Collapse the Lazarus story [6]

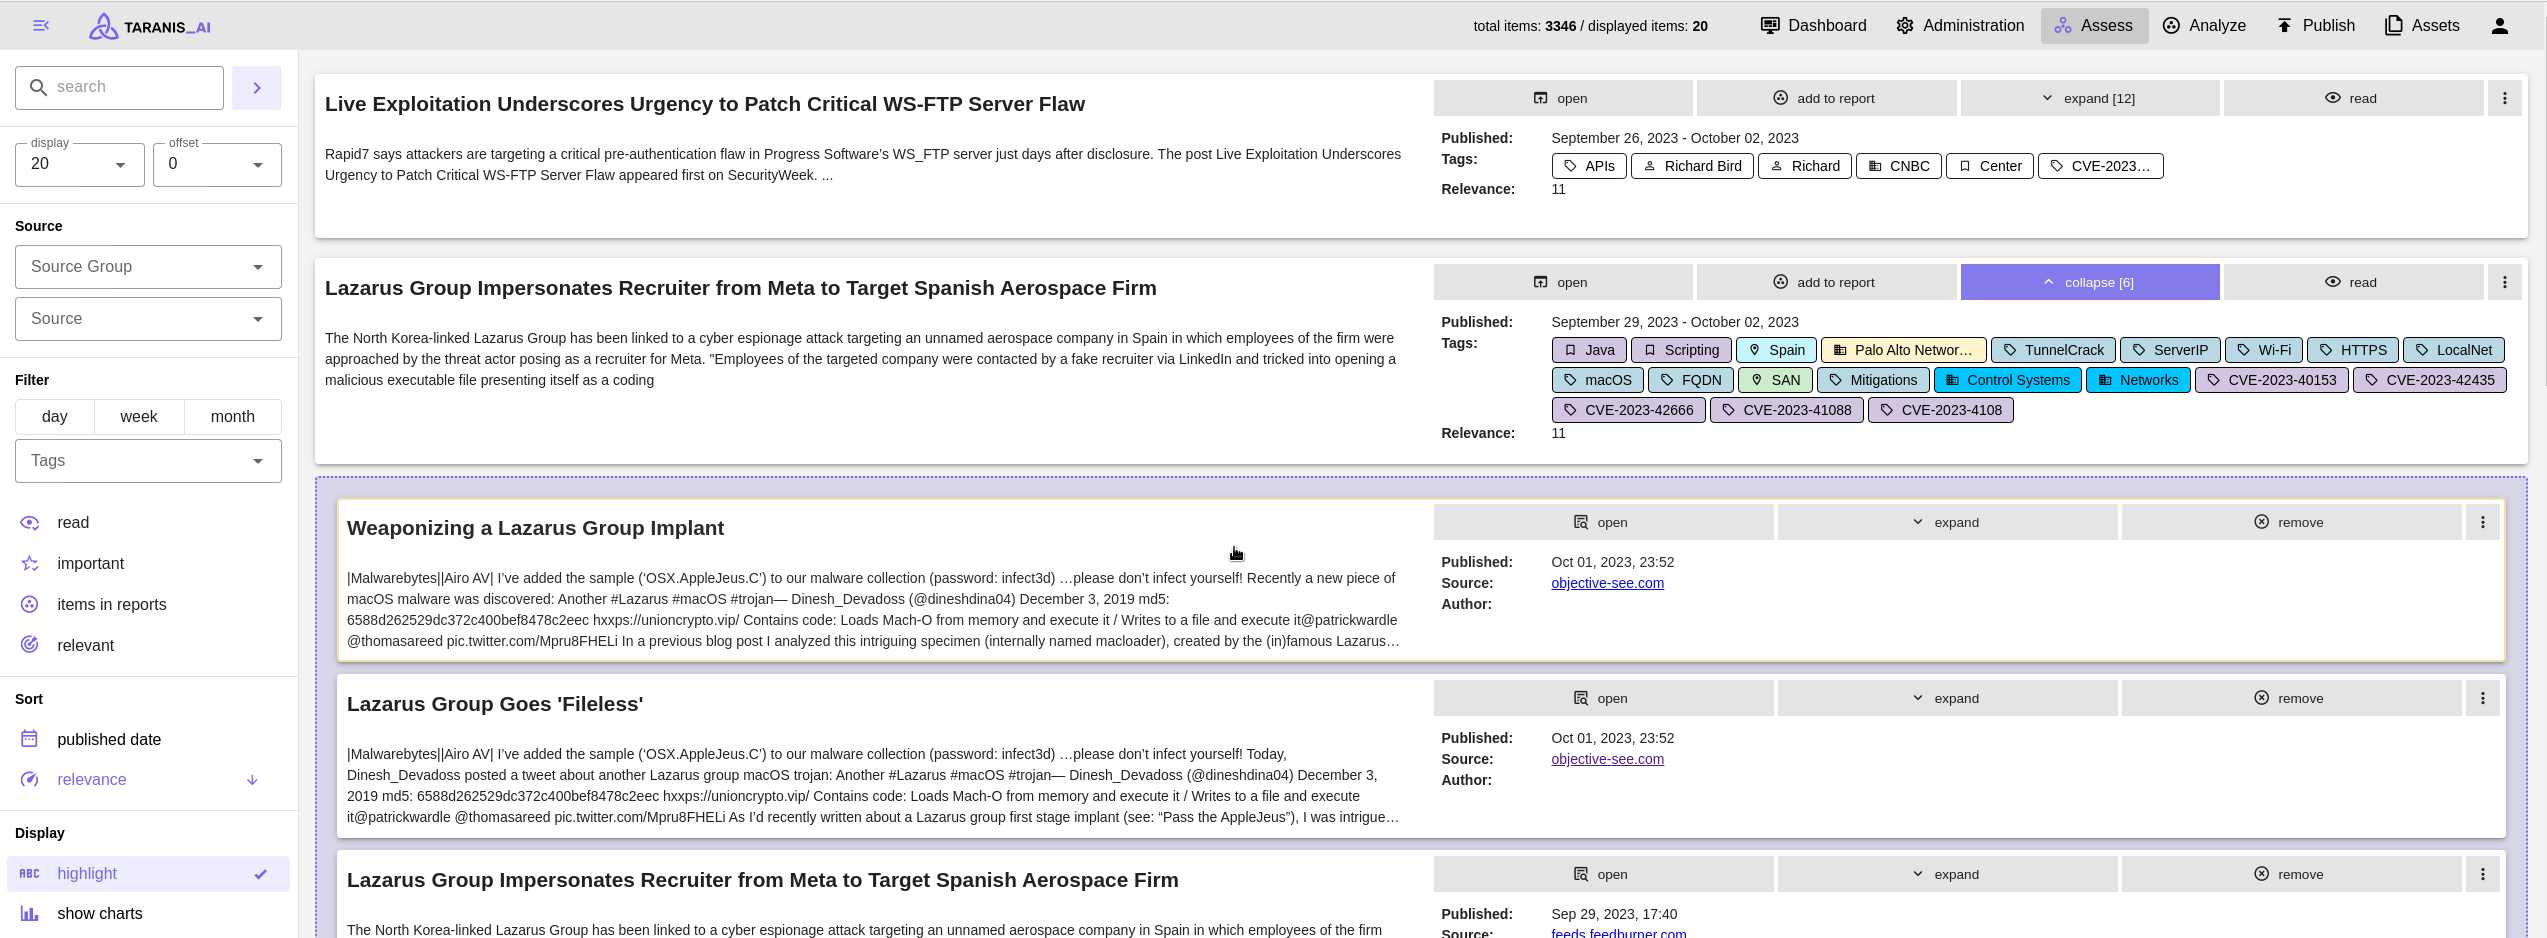(2089, 282)
